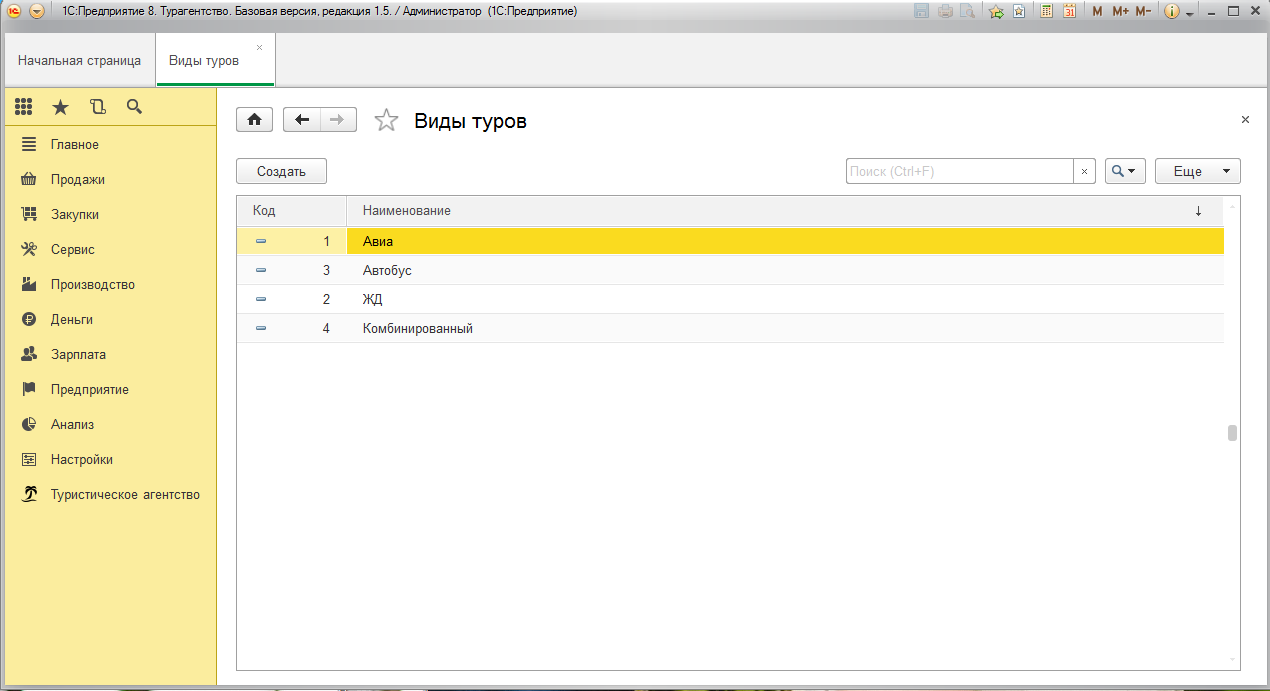Click the M- memory subtract button
The image size is (1270, 691).
(1144, 11)
